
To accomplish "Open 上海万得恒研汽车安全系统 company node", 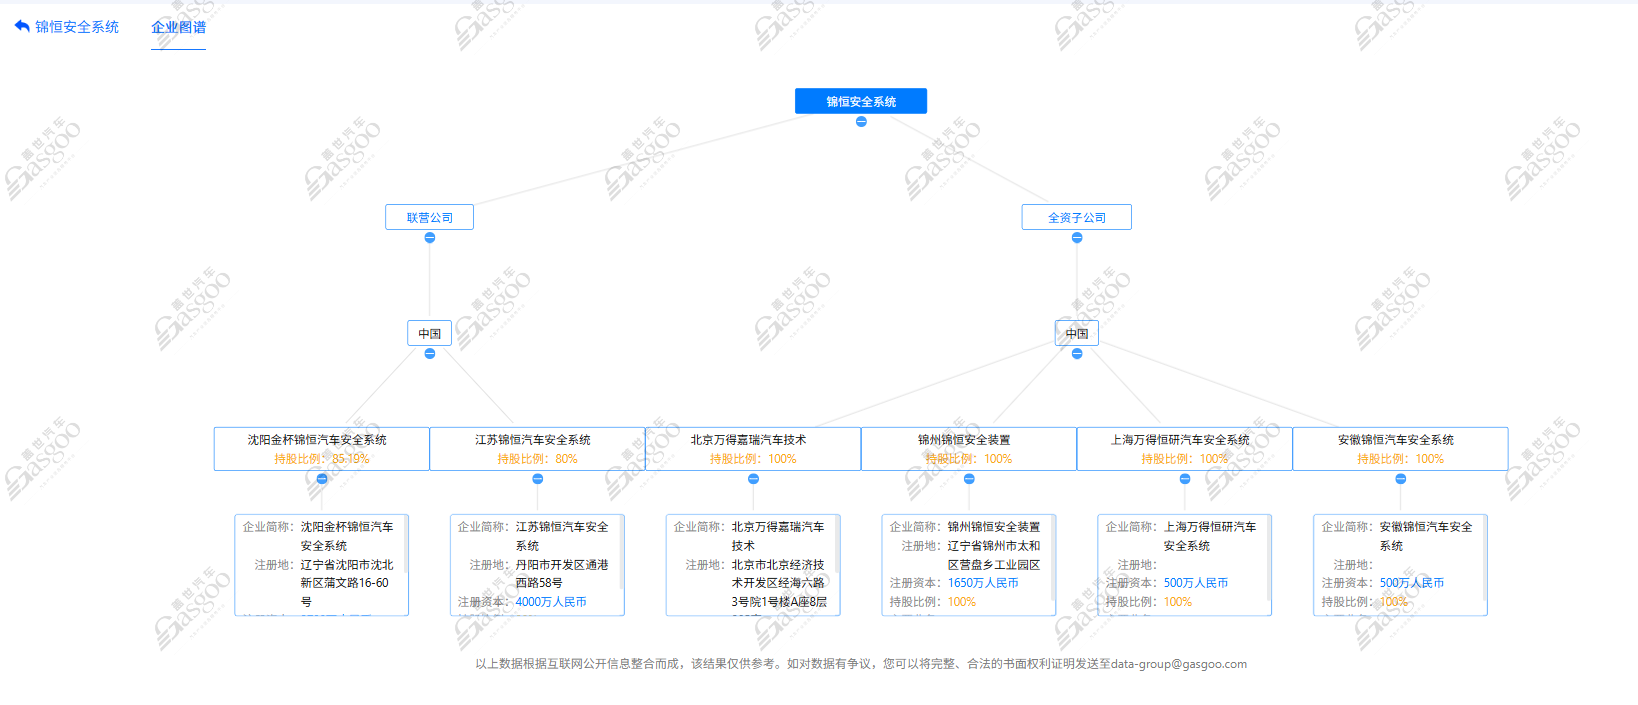I will pyautogui.click(x=1185, y=449).
